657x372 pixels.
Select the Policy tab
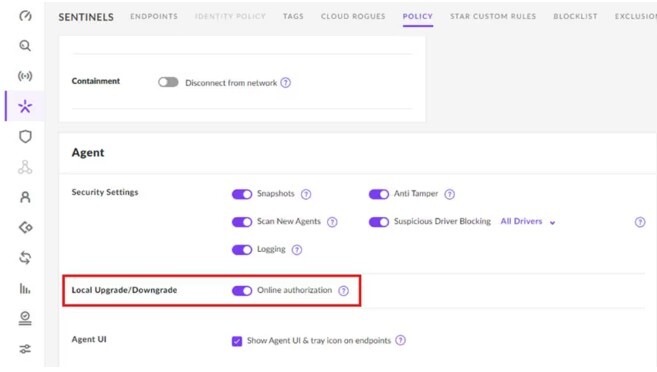tap(417, 16)
